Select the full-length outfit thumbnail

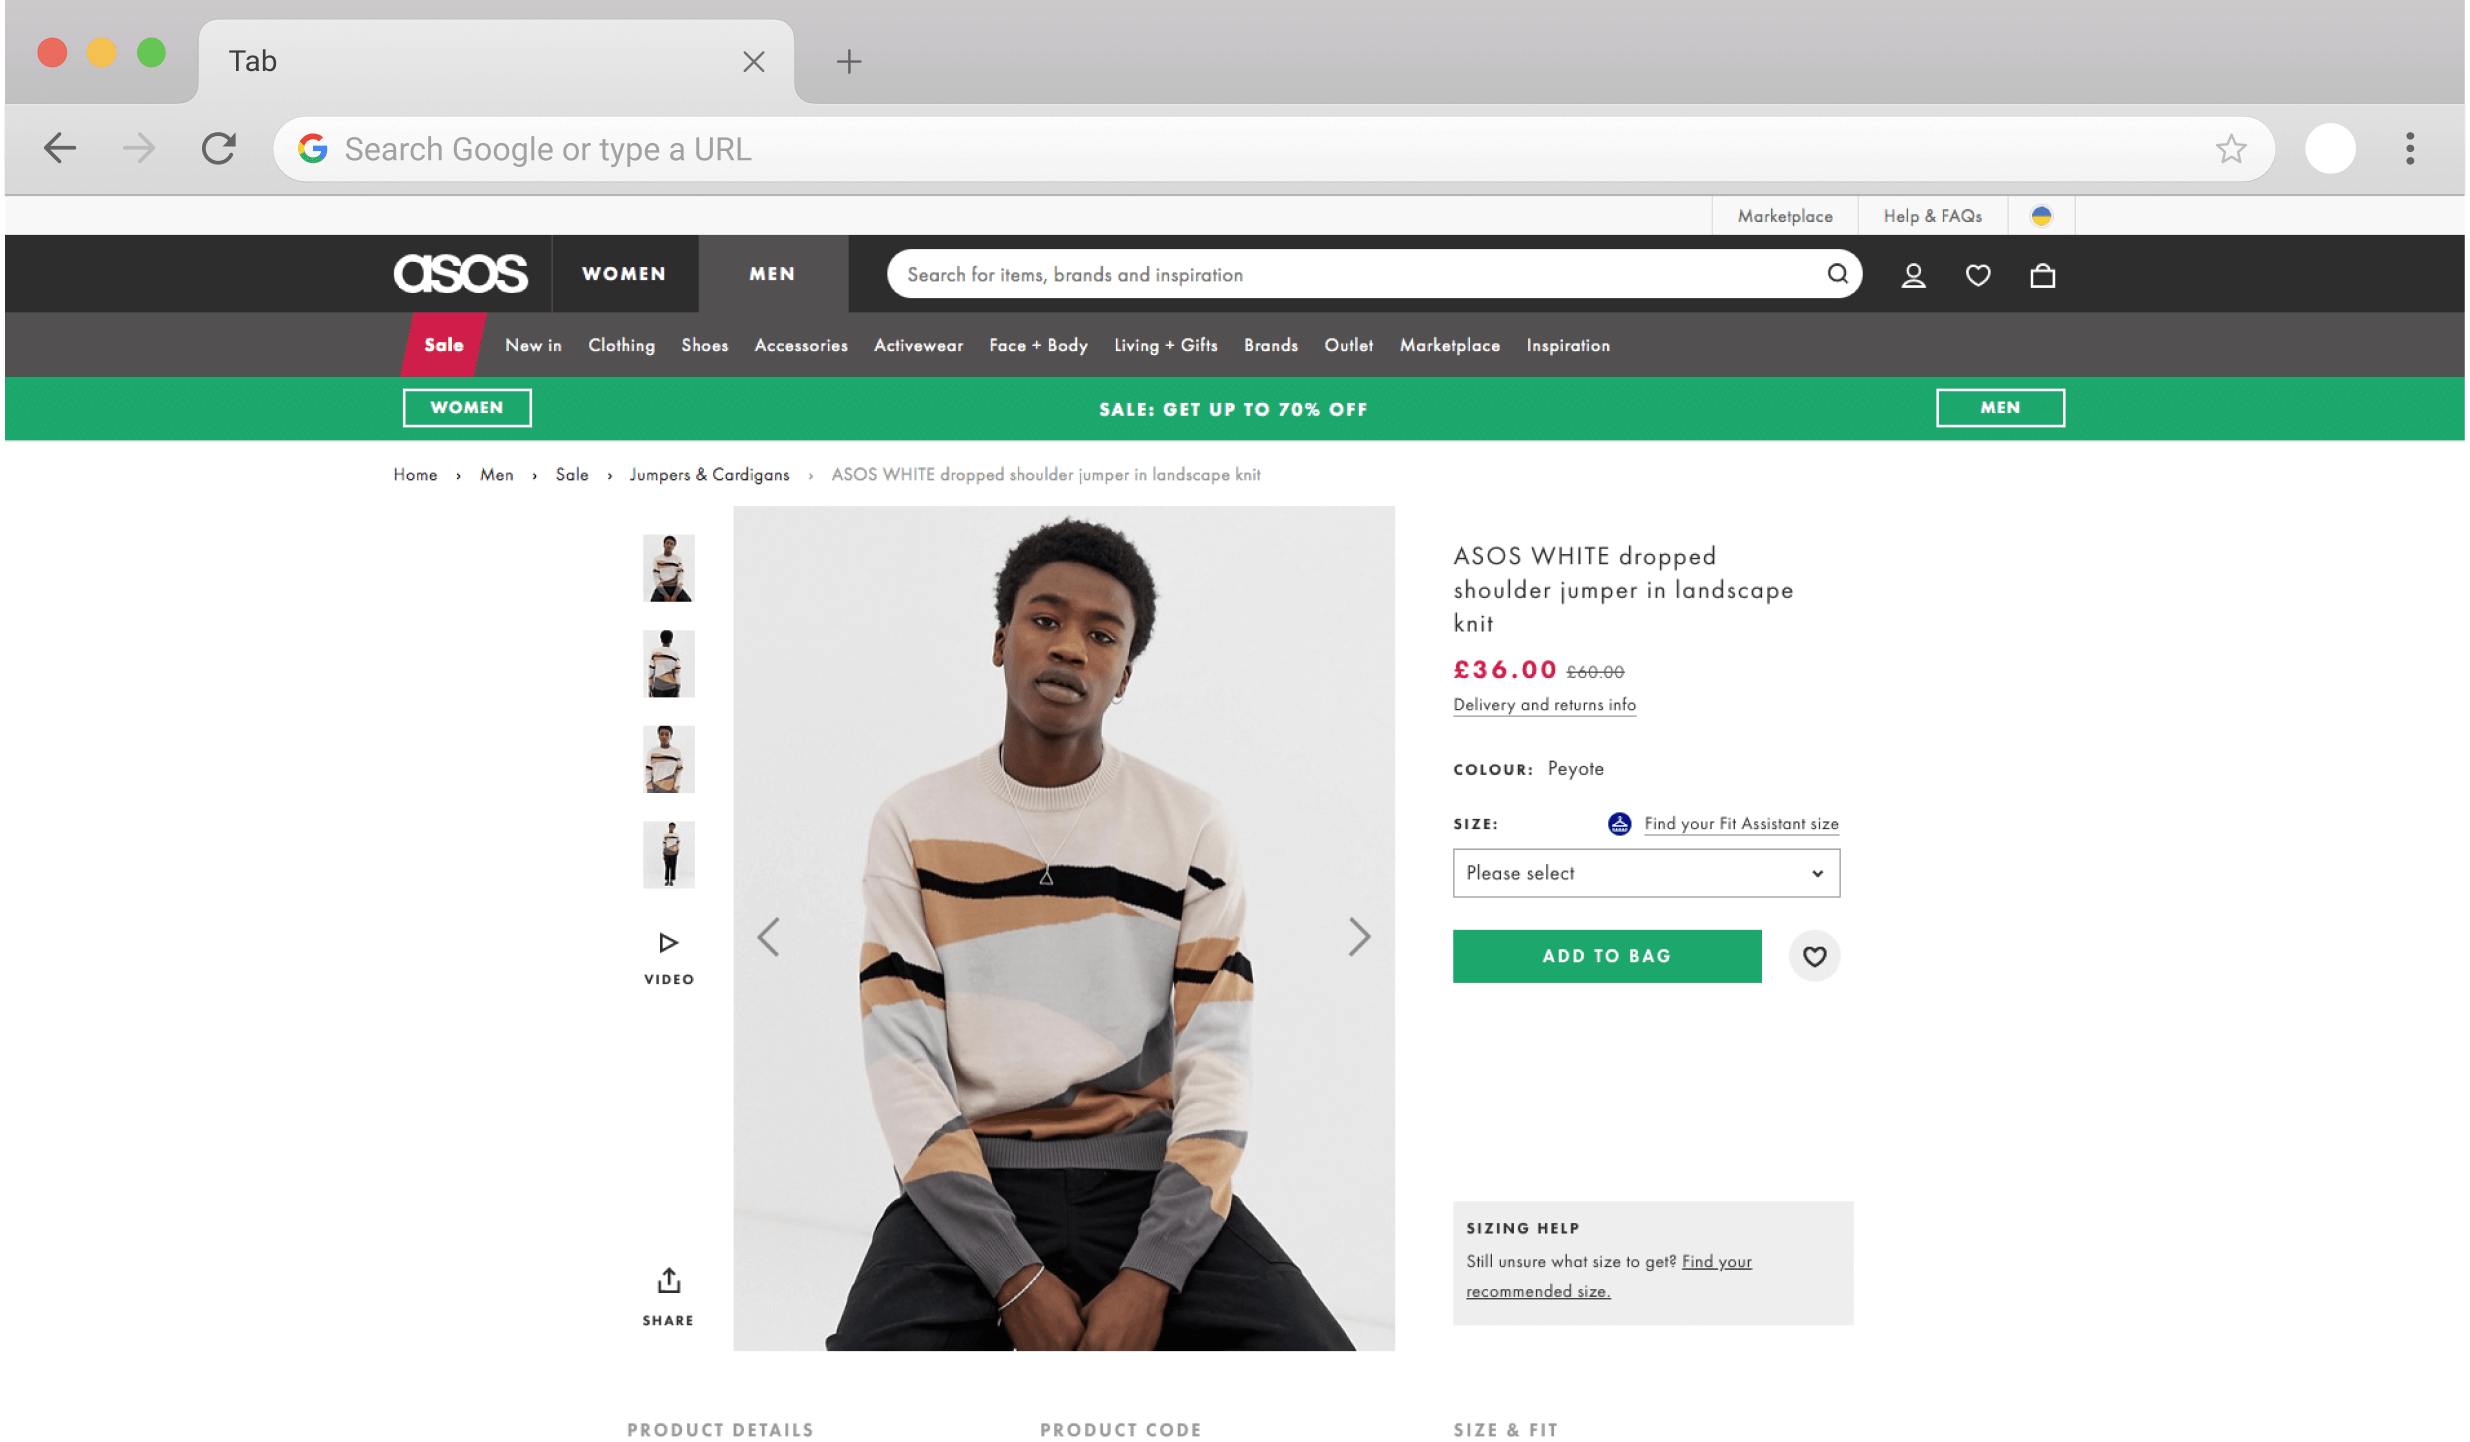pos(668,854)
